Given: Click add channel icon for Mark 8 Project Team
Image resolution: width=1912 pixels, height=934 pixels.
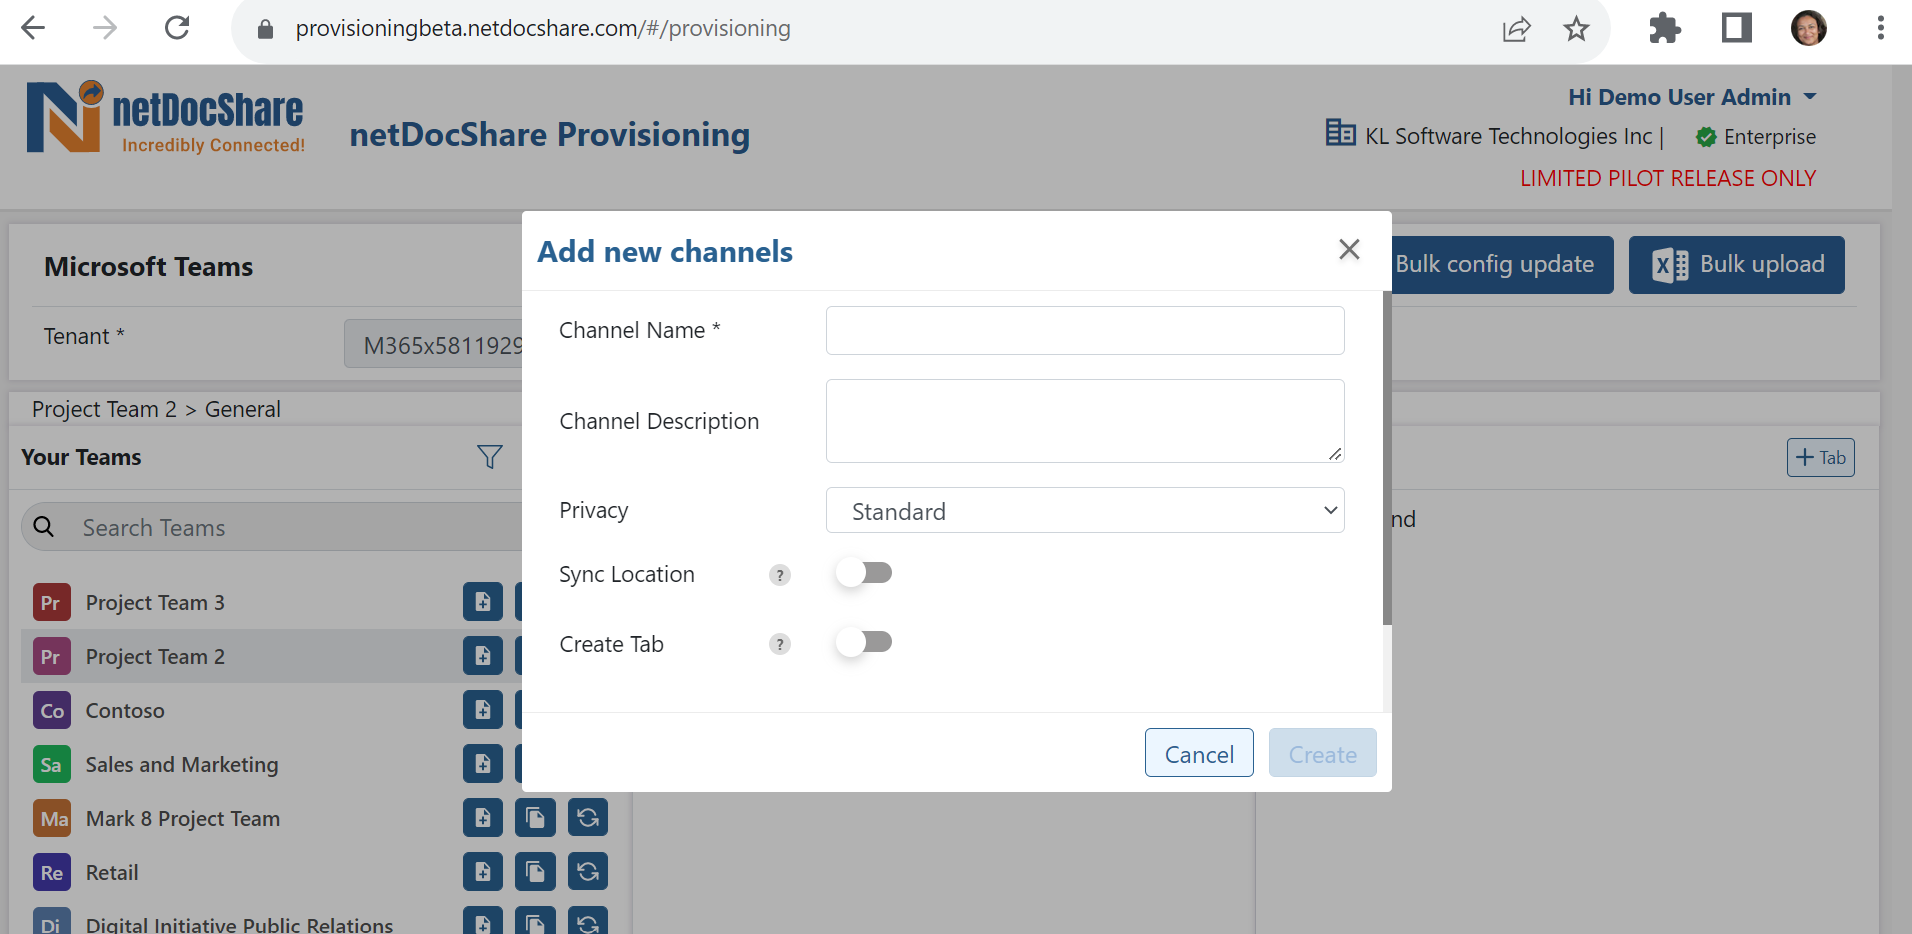Looking at the screenshot, I should [x=483, y=818].
